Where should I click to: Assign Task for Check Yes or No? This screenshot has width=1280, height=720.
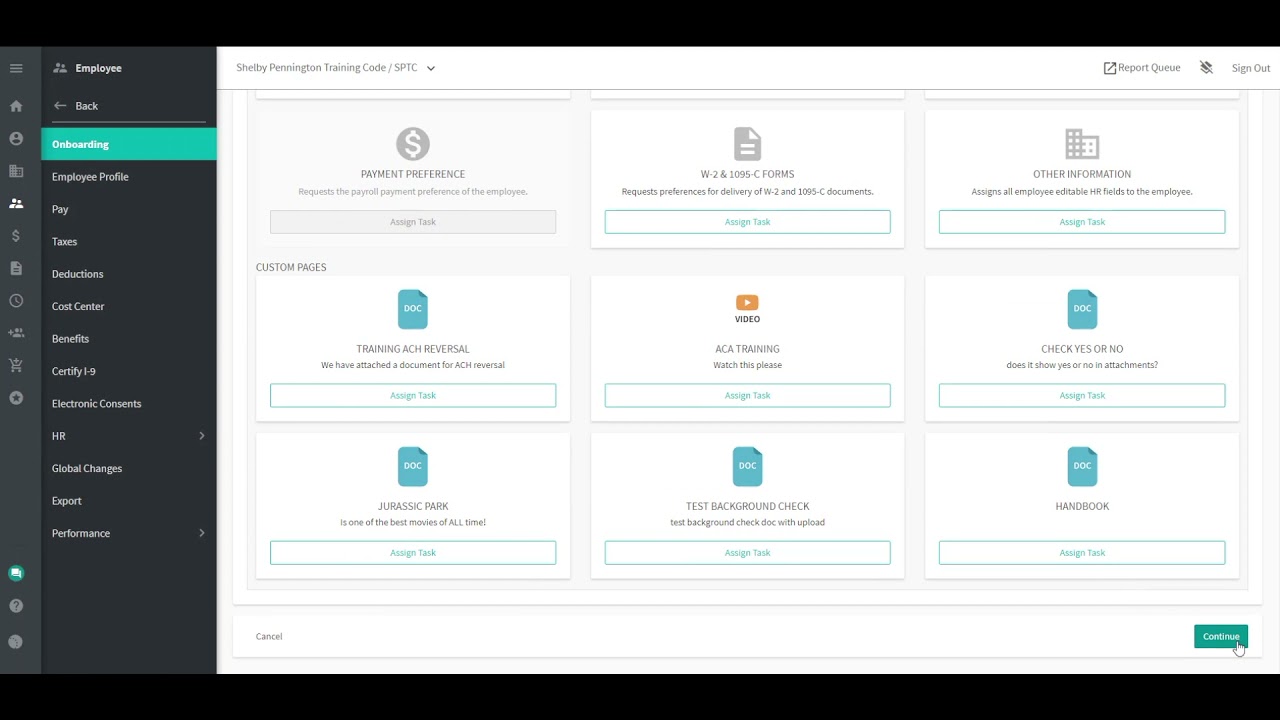pyautogui.click(x=1082, y=395)
